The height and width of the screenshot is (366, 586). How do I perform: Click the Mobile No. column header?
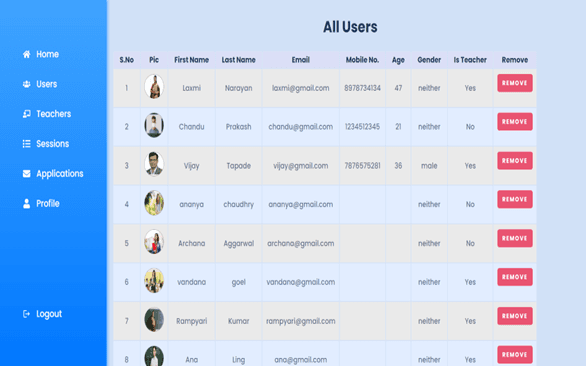click(362, 60)
